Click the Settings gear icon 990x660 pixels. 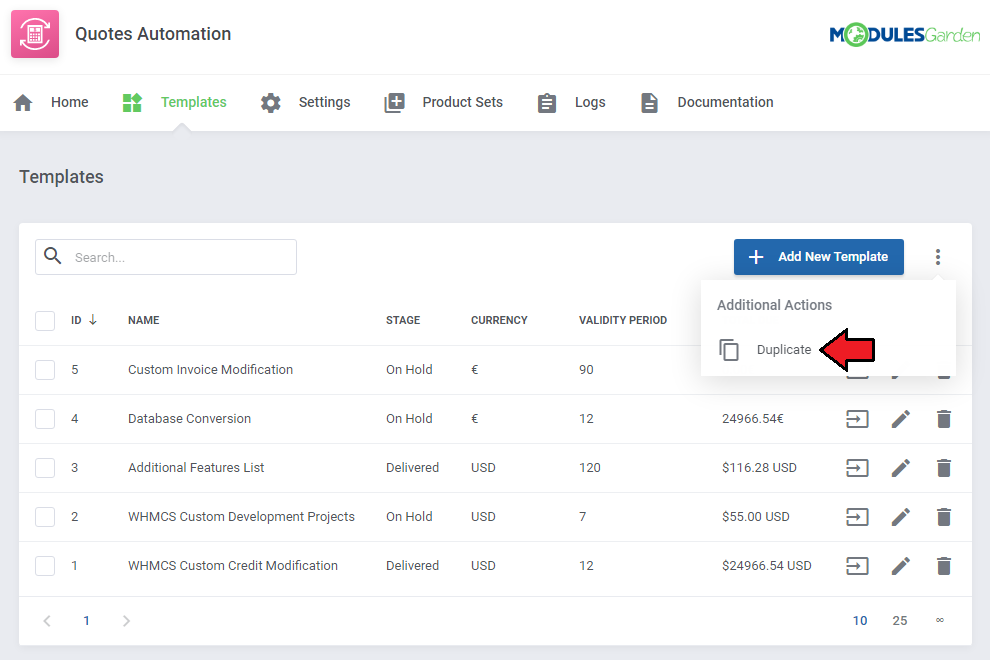click(271, 102)
